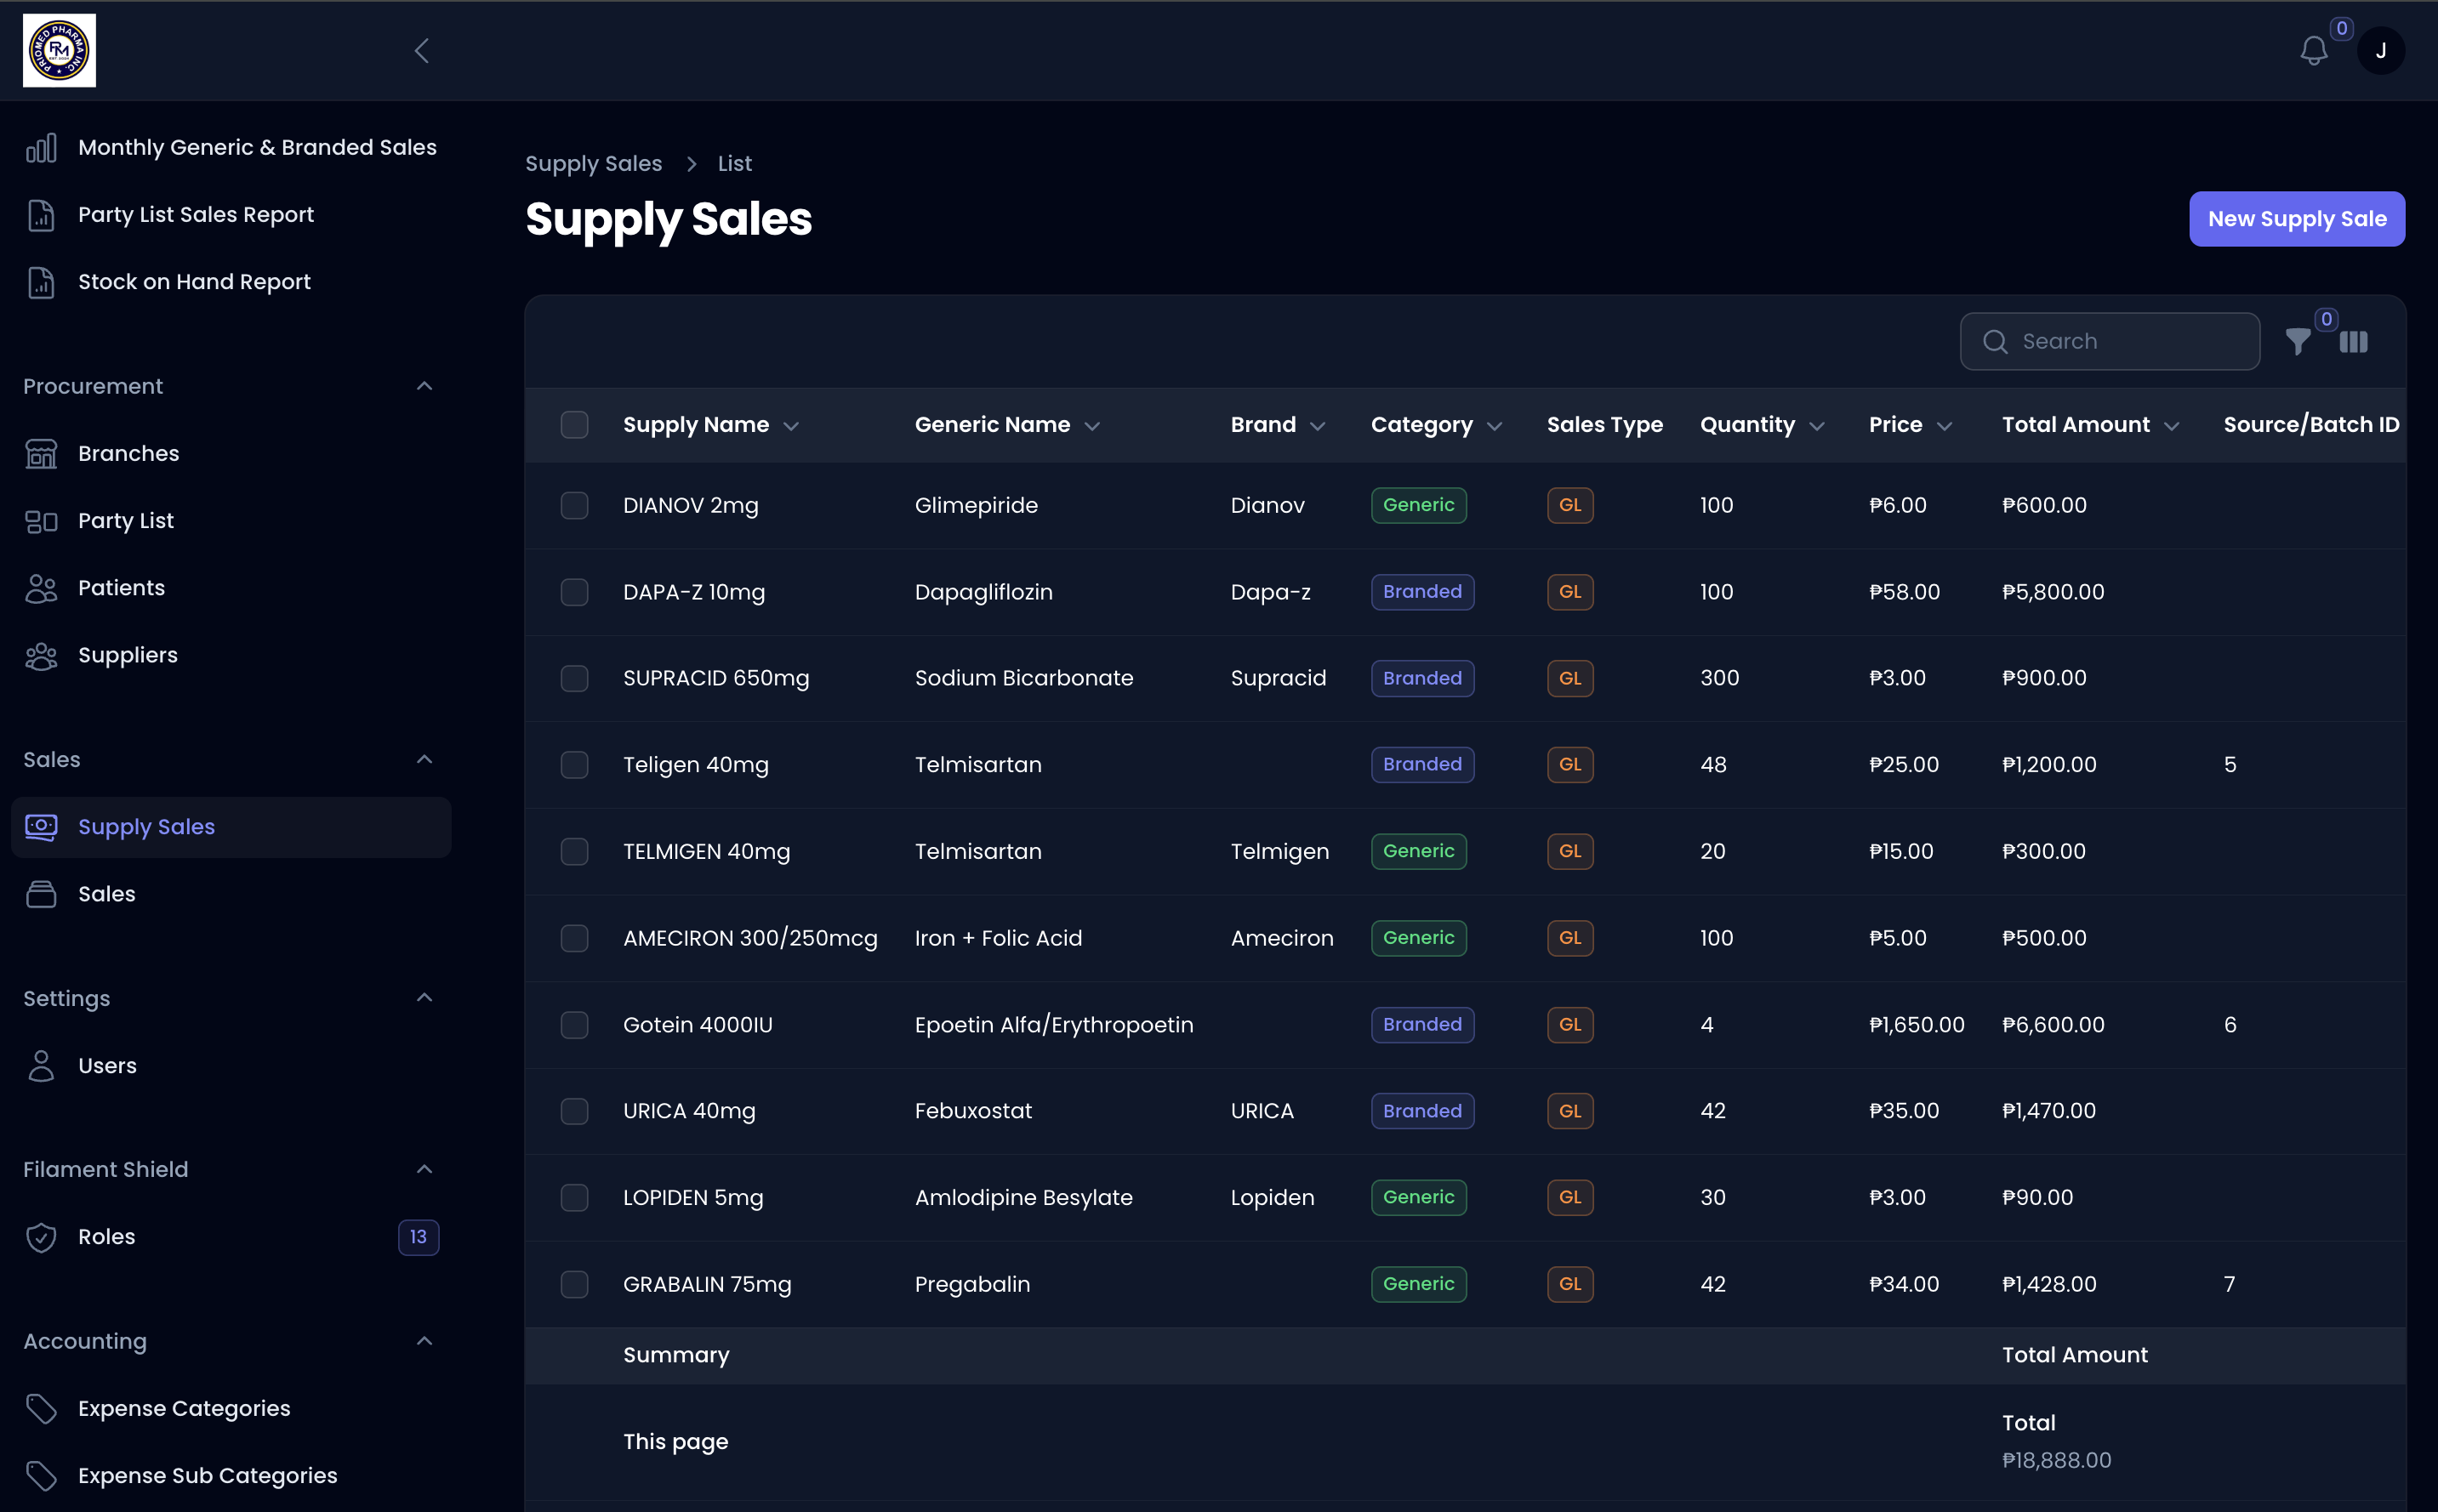Open the Supply Name sort dropdown
The height and width of the screenshot is (1512, 2438).
pyautogui.click(x=791, y=424)
